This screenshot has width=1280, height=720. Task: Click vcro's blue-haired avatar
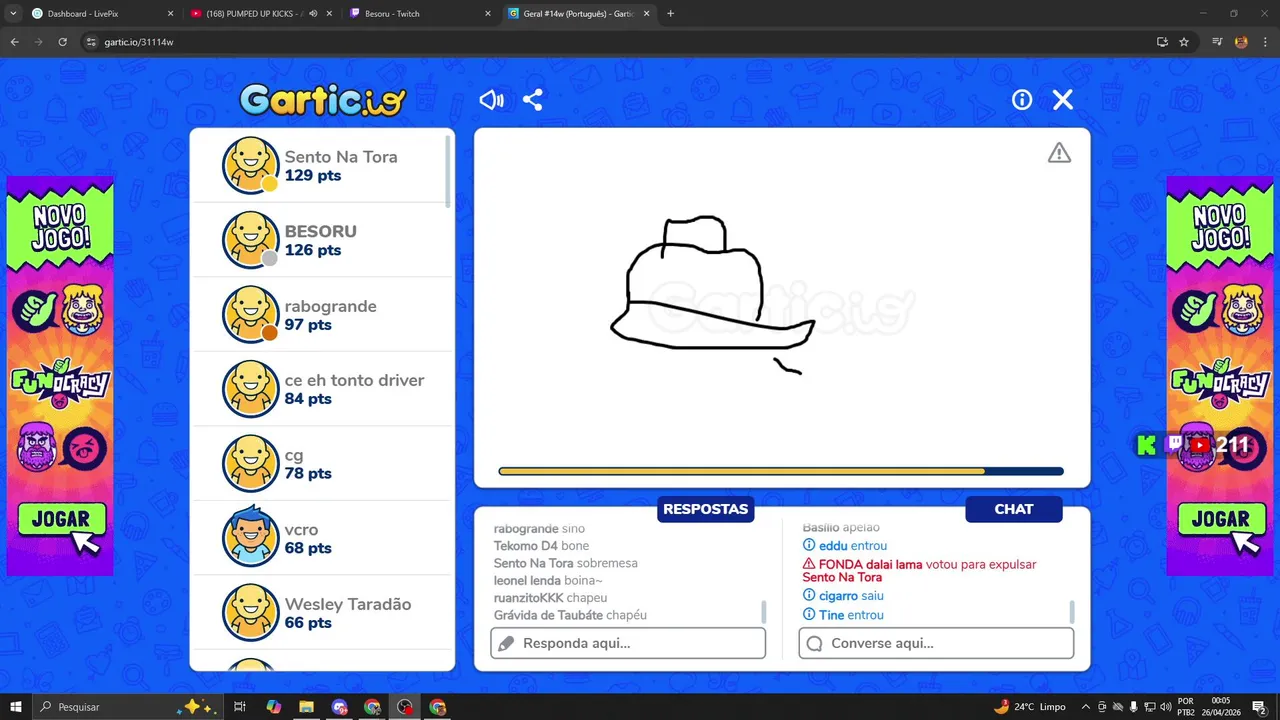pos(250,538)
